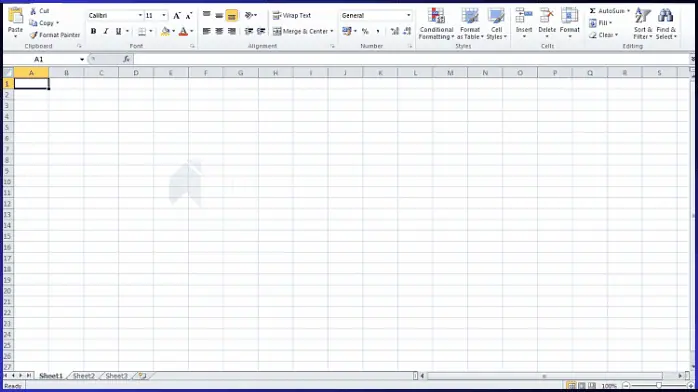This screenshot has height=392, width=698.
Task: Click Increase Decimal icon
Action: pyautogui.click(x=394, y=31)
